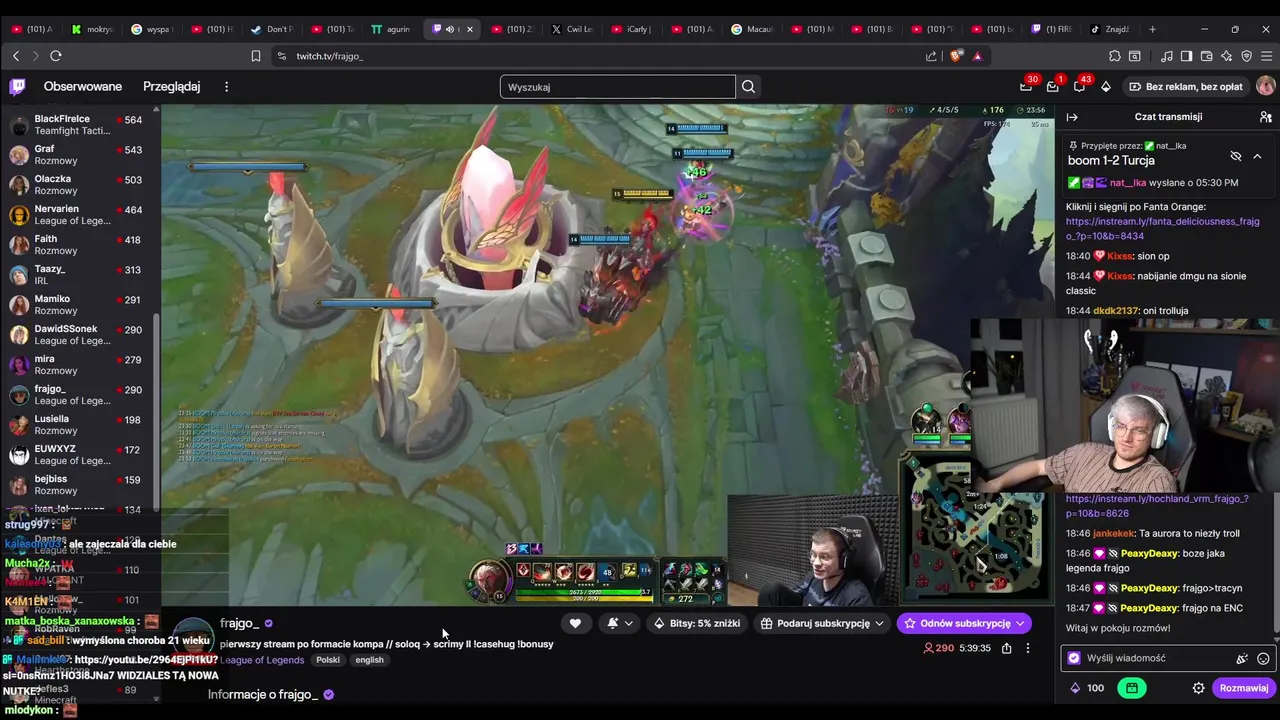Switch to the iCarly browser tab
Image resolution: width=1280 pixels, height=720 pixels.
(x=631, y=29)
